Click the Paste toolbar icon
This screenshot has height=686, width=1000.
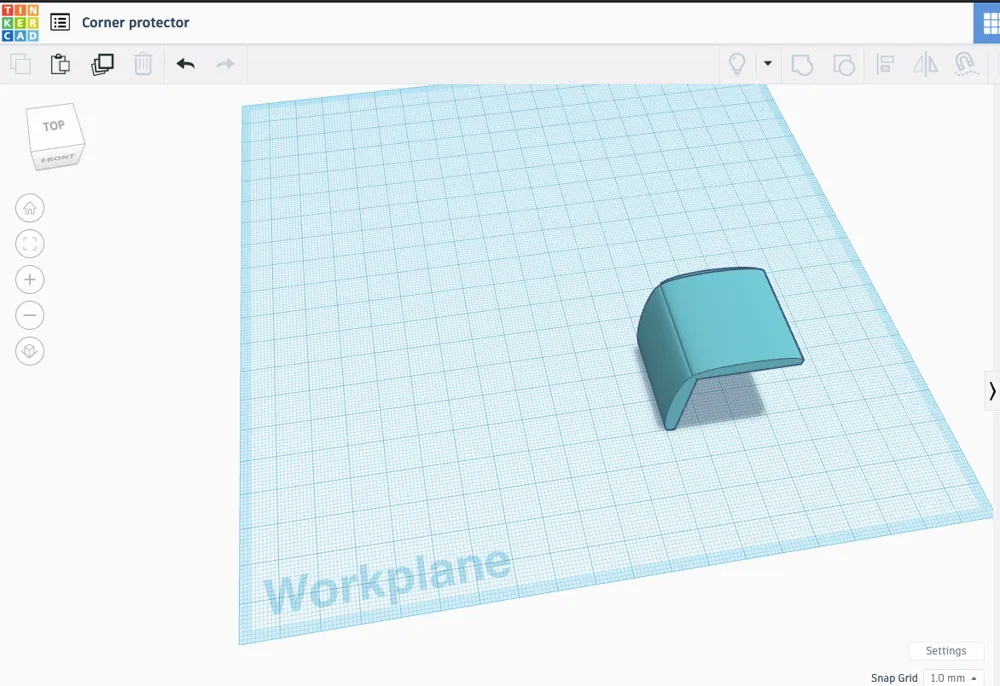pos(60,64)
